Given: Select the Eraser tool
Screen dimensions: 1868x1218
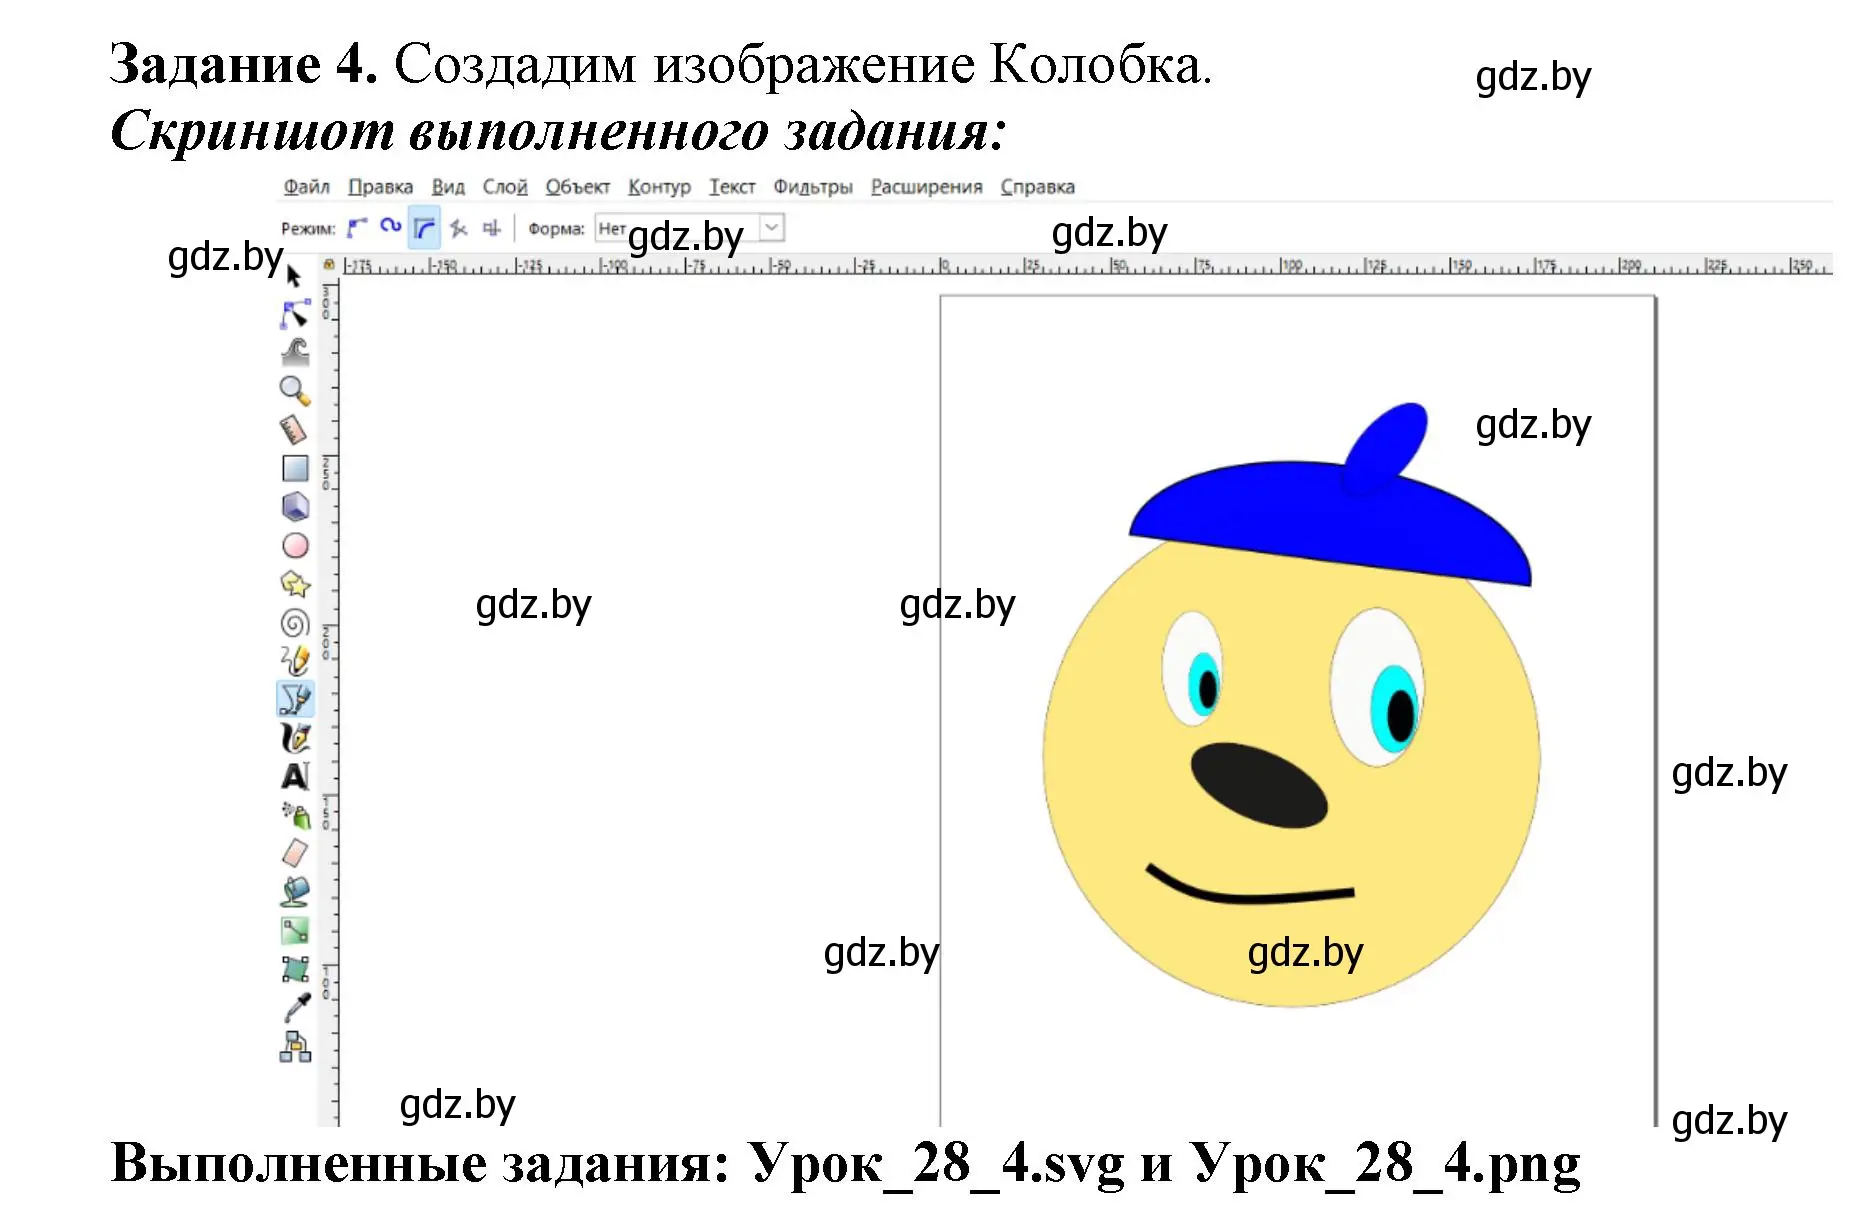Looking at the screenshot, I should coord(295,853).
